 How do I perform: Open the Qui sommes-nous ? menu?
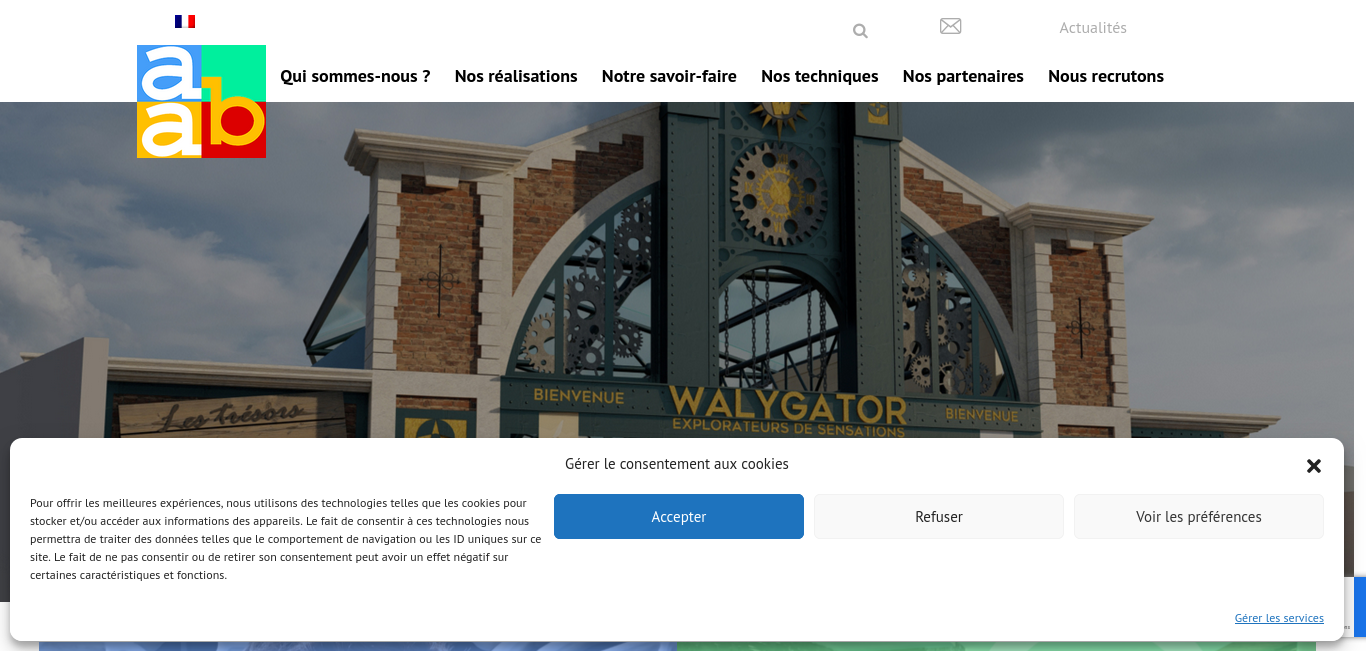tap(355, 76)
